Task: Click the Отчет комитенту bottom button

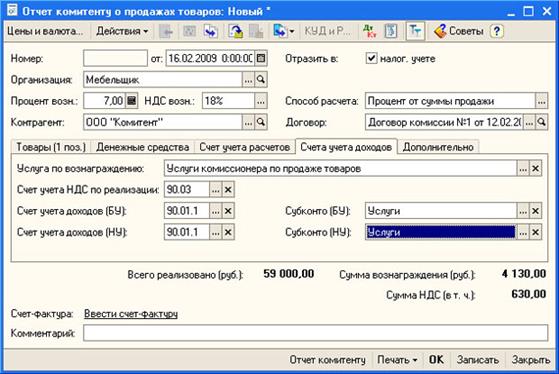Action: [327, 360]
